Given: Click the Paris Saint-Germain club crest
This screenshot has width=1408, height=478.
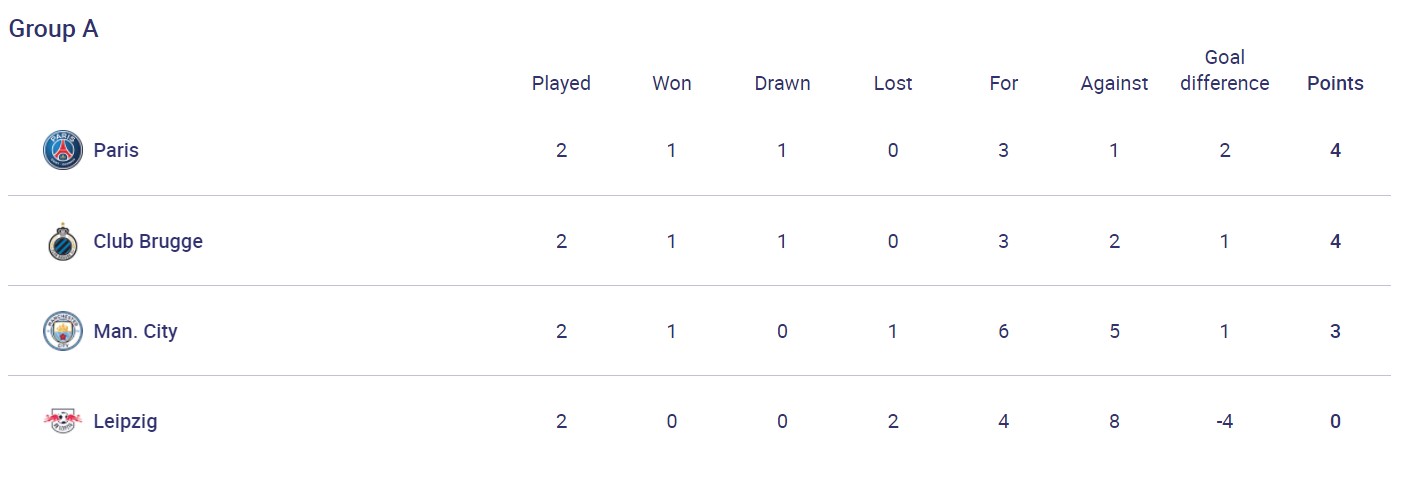Looking at the screenshot, I should pyautogui.click(x=63, y=151).
